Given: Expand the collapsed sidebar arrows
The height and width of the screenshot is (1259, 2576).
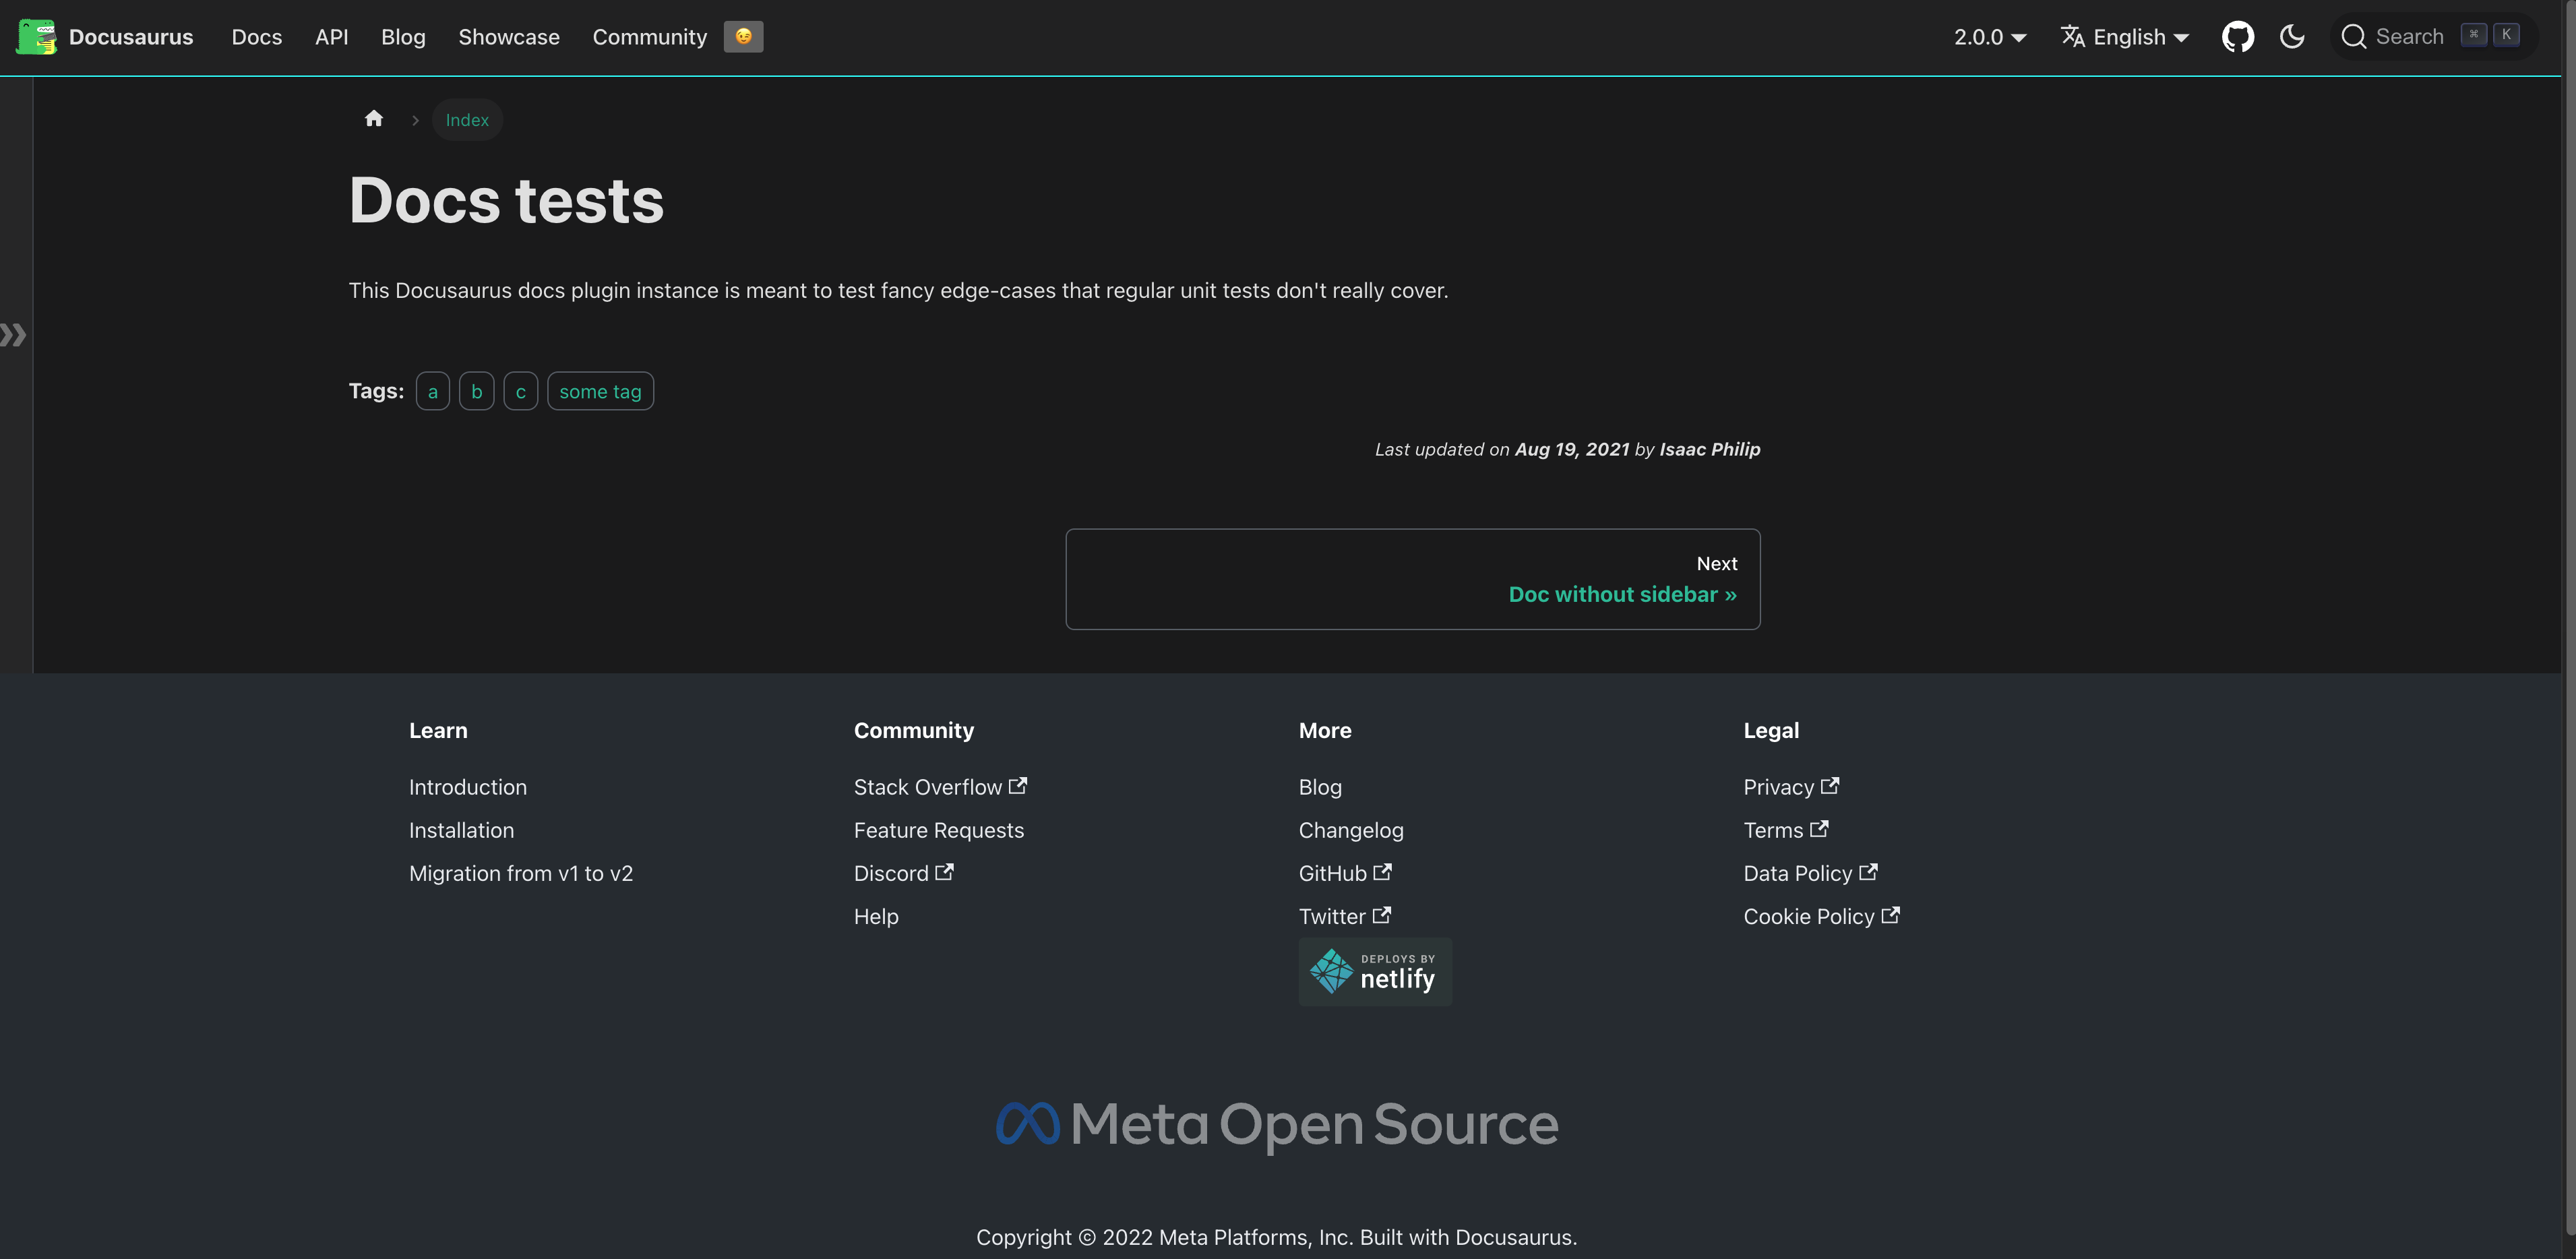Looking at the screenshot, I should pos(14,335).
